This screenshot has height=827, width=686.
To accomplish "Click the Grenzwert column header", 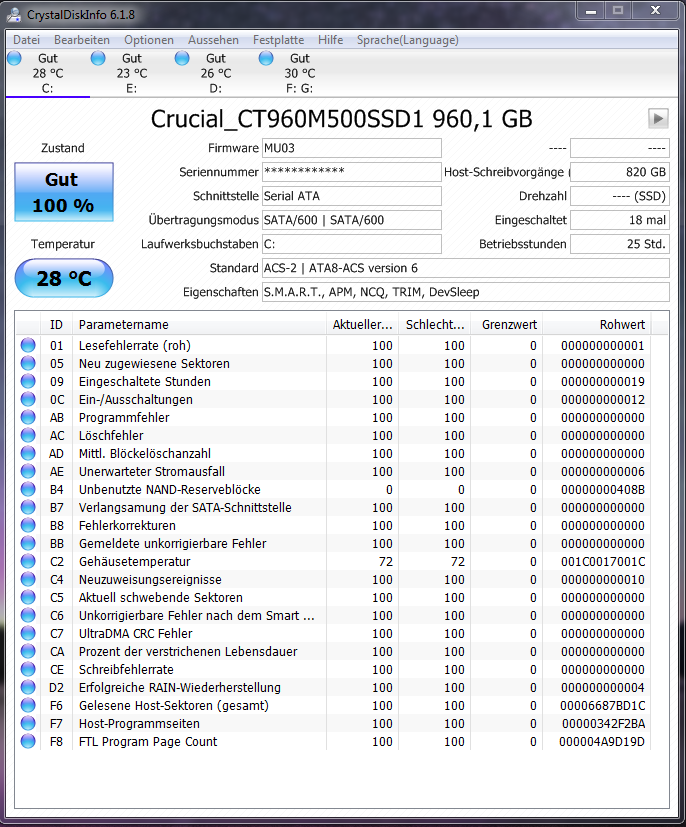I will click(507, 324).
